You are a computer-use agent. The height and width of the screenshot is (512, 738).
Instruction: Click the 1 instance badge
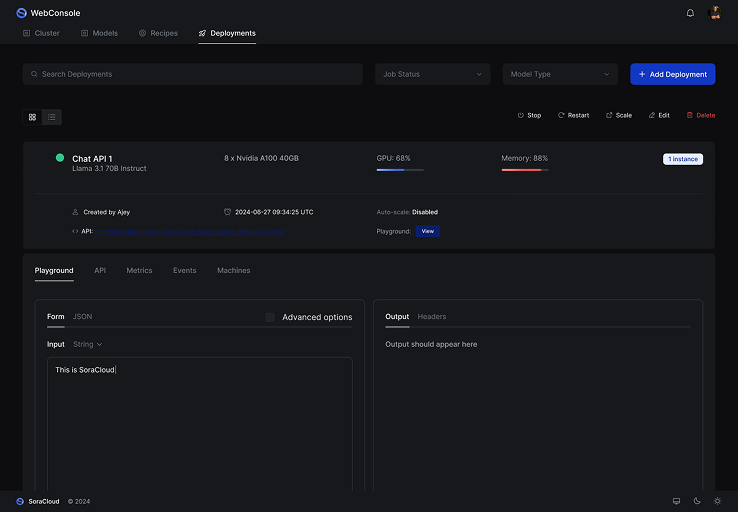683,159
